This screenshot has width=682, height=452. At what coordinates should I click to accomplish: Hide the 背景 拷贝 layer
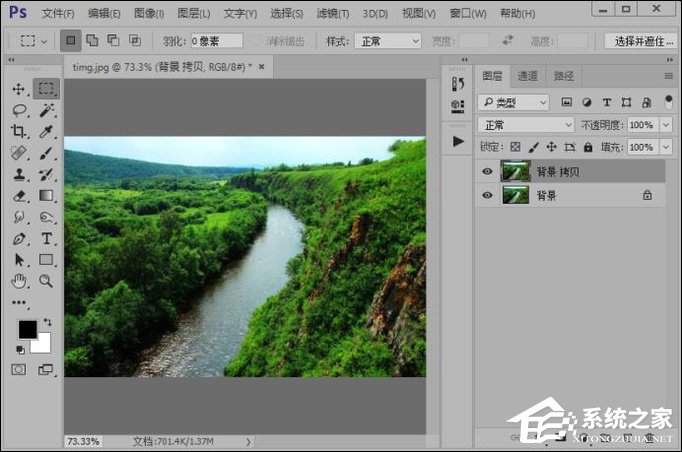click(x=487, y=171)
